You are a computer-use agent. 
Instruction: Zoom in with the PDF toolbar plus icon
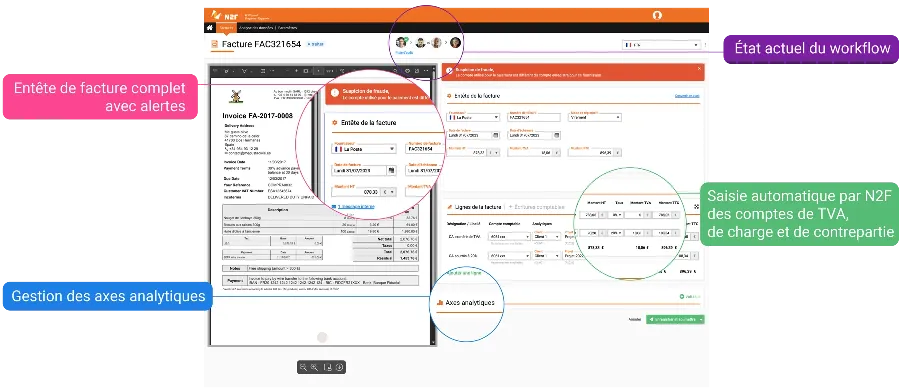tap(296, 71)
